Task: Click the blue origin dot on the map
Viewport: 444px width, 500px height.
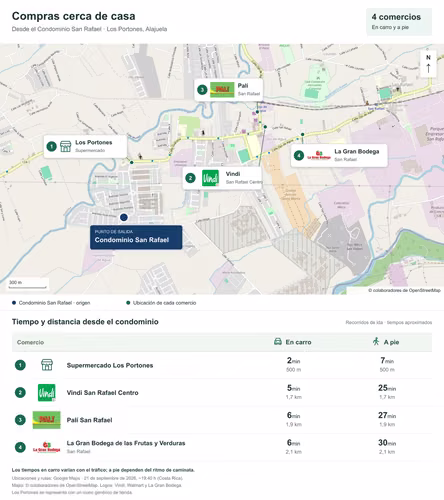Action: point(124,217)
